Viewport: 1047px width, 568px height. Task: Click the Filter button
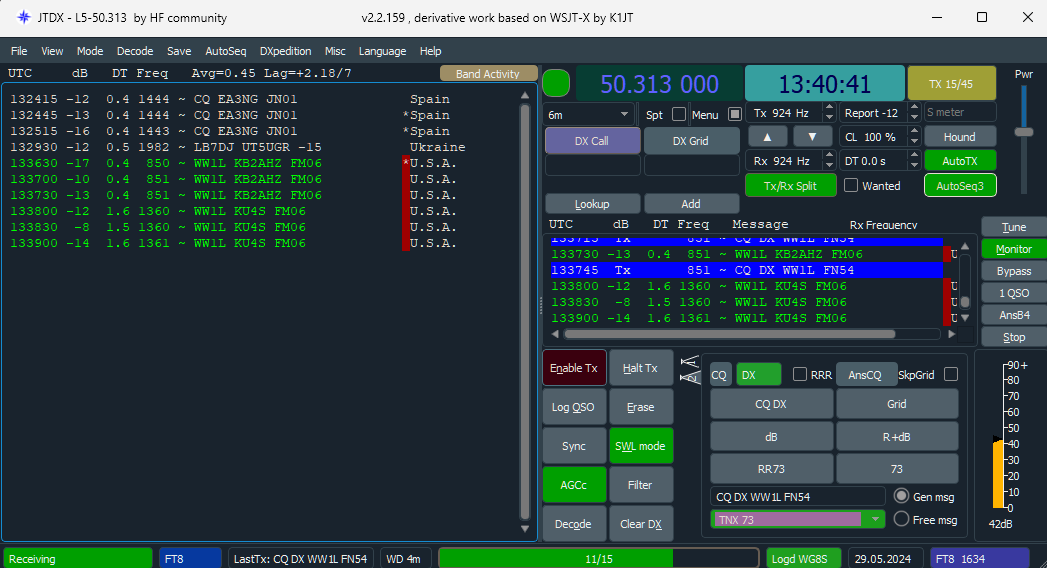[x=640, y=485]
